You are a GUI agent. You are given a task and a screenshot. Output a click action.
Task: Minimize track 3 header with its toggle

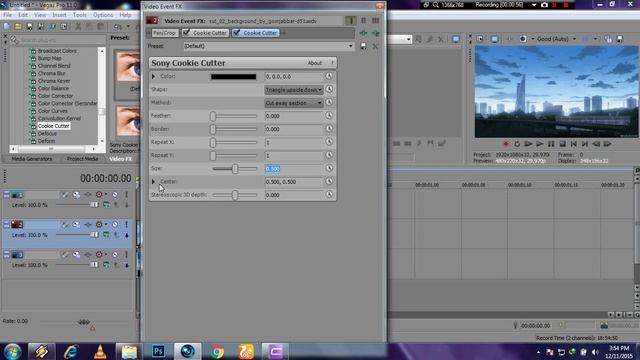click(6, 255)
